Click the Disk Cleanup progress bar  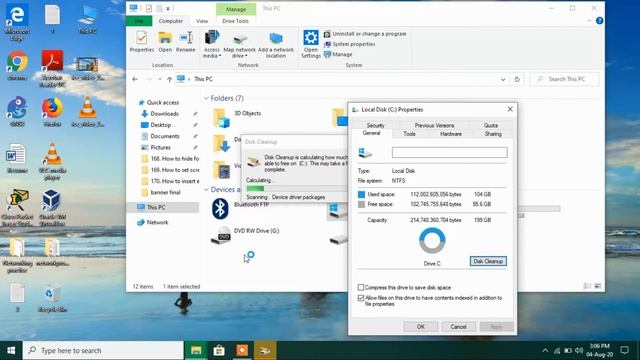[x=297, y=189]
